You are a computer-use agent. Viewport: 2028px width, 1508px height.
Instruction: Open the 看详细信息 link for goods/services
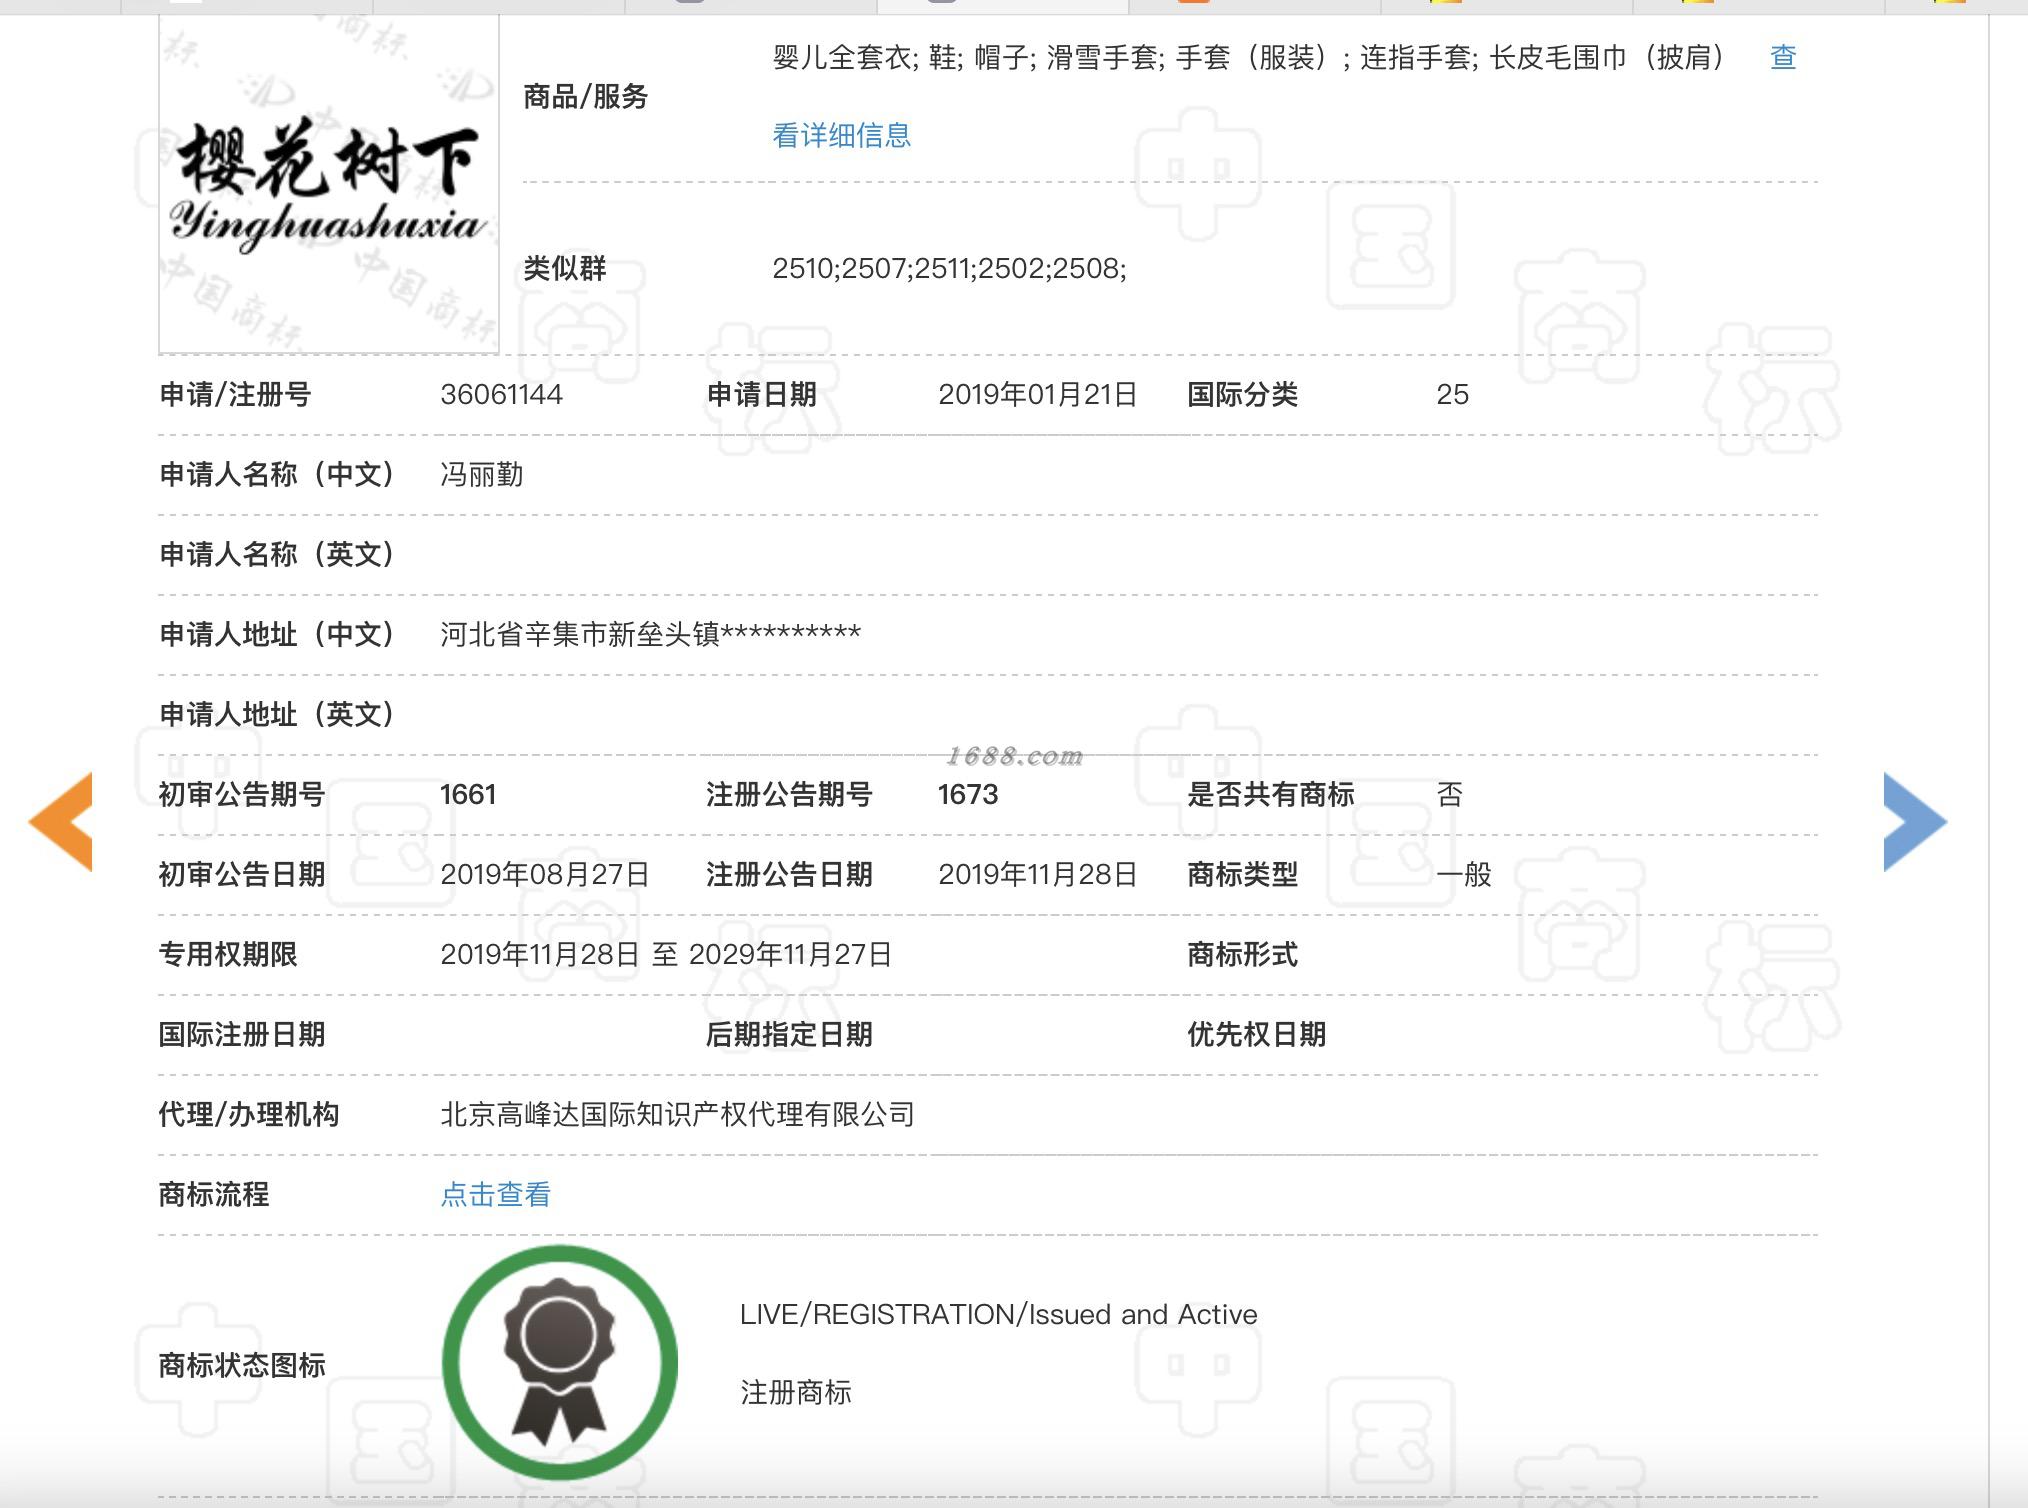[841, 135]
